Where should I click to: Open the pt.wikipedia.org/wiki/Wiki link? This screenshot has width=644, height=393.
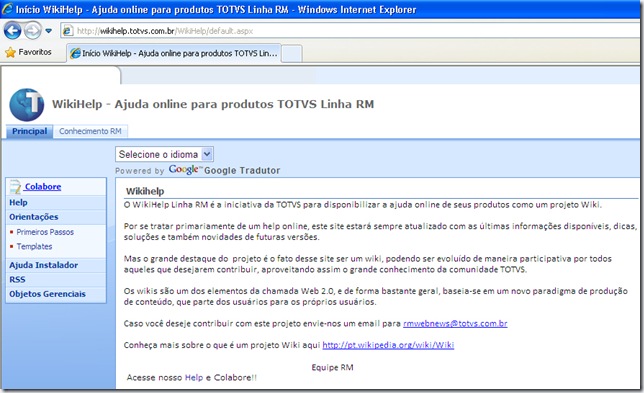pyautogui.click(x=388, y=345)
